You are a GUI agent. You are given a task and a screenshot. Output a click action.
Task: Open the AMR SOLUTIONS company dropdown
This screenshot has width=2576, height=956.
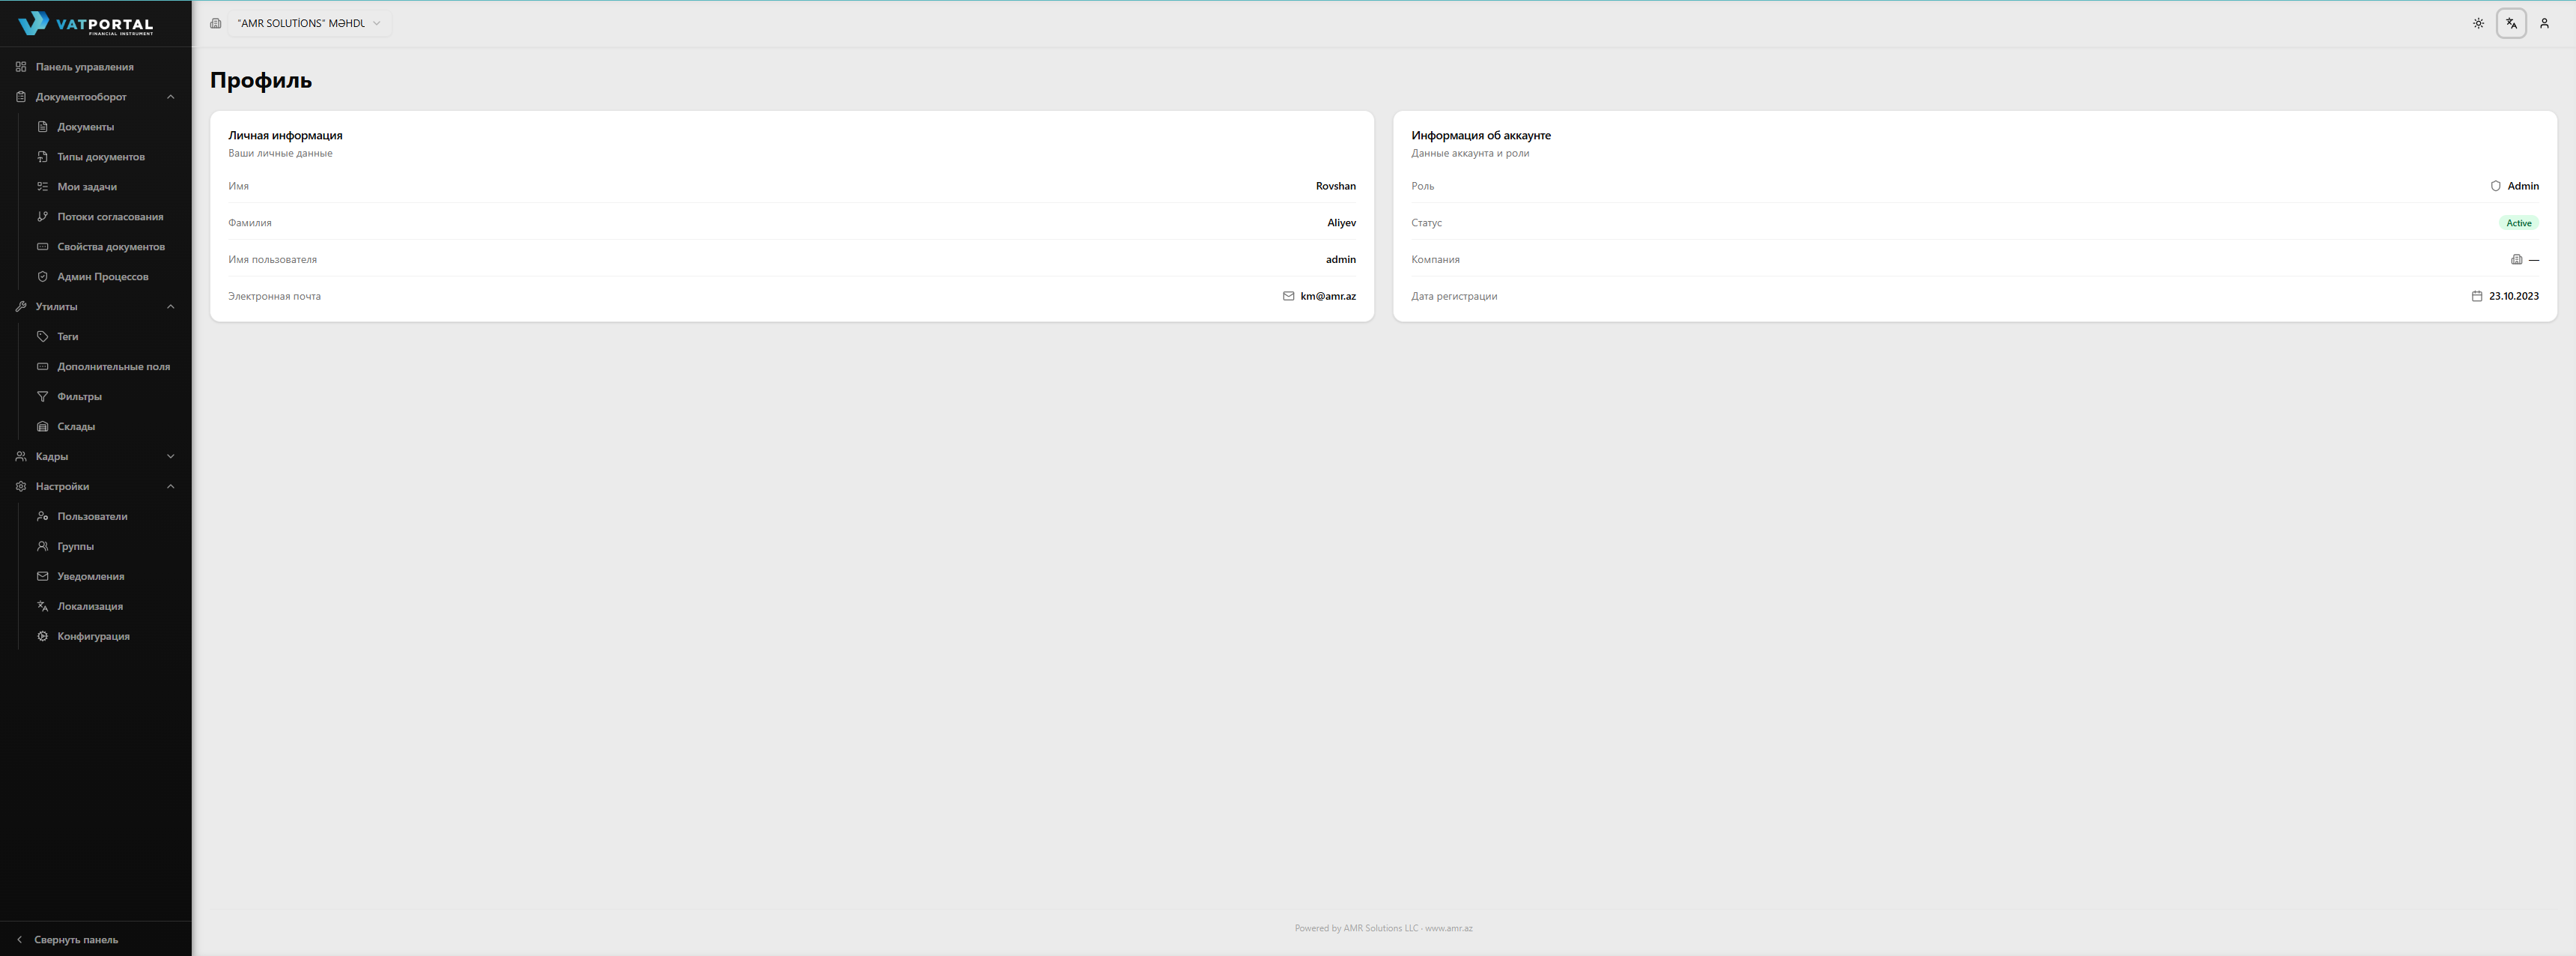[x=308, y=23]
